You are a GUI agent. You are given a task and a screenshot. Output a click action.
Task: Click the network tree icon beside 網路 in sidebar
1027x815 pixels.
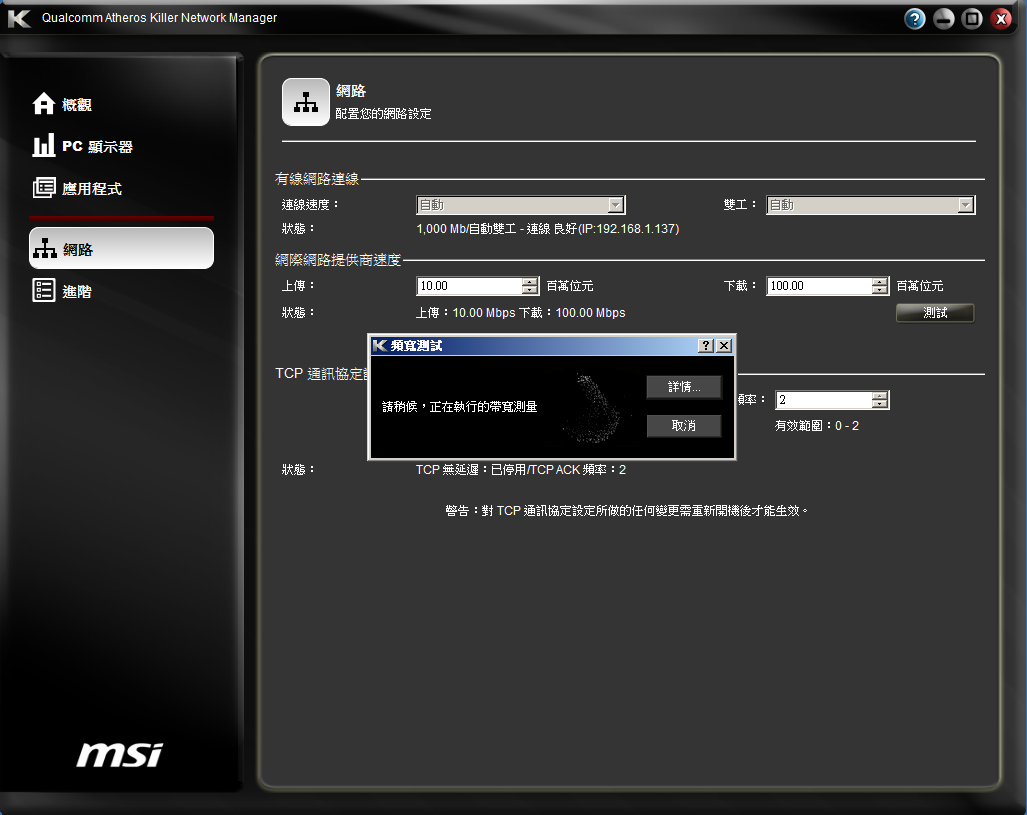coord(45,249)
